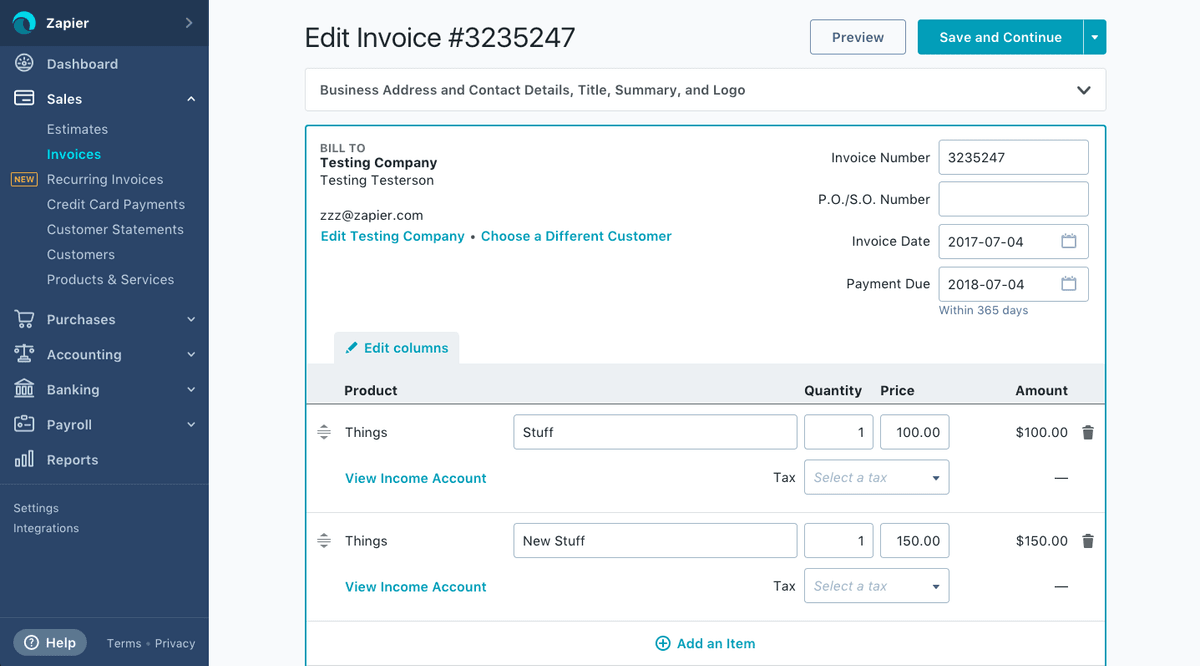This screenshot has height=666, width=1200.
Task: Click the NEW badge beside Recurring Invoices
Action: 24,179
